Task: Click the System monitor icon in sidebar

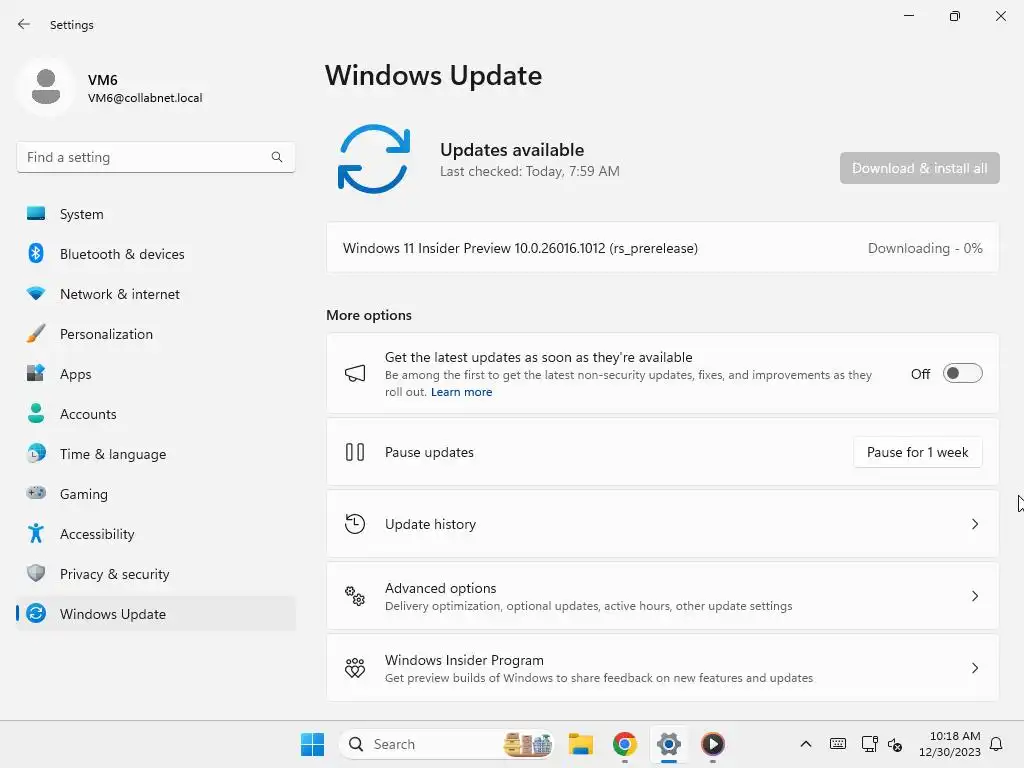Action: coord(36,214)
